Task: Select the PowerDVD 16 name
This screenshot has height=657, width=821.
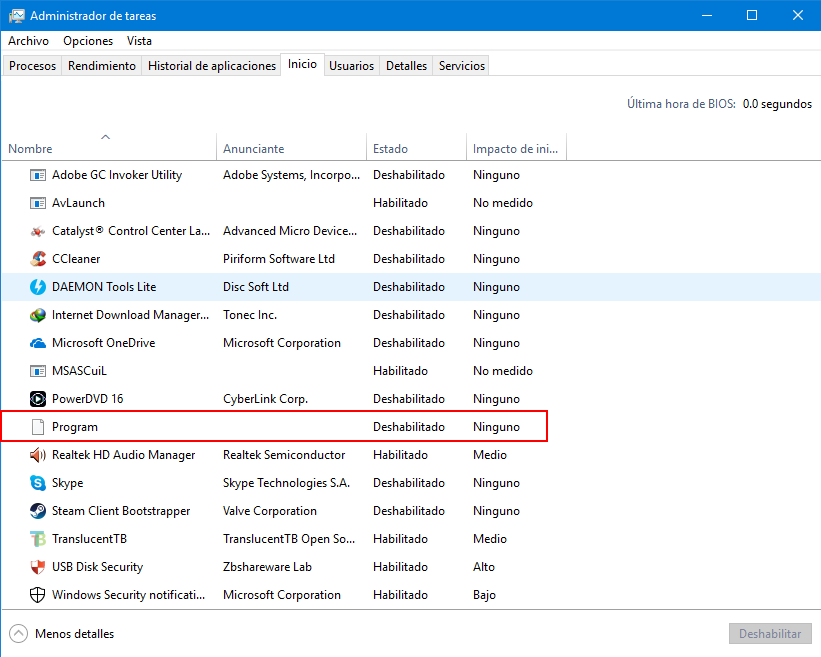Action: (87, 399)
